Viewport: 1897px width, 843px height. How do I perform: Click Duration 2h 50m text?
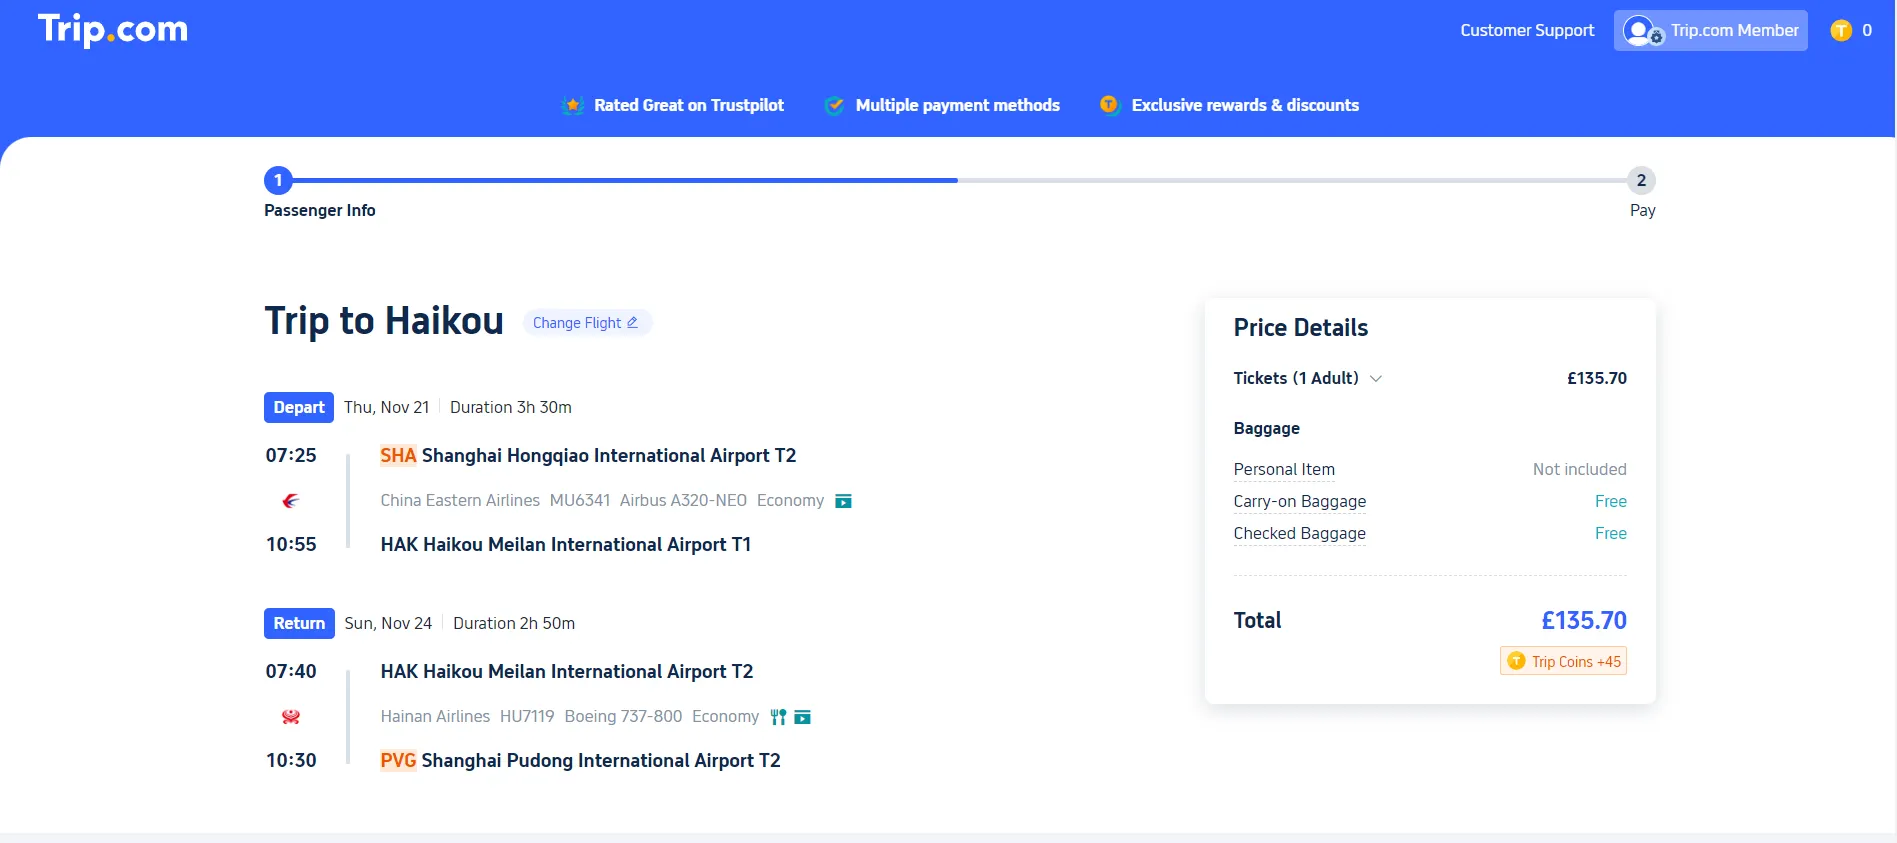click(514, 623)
